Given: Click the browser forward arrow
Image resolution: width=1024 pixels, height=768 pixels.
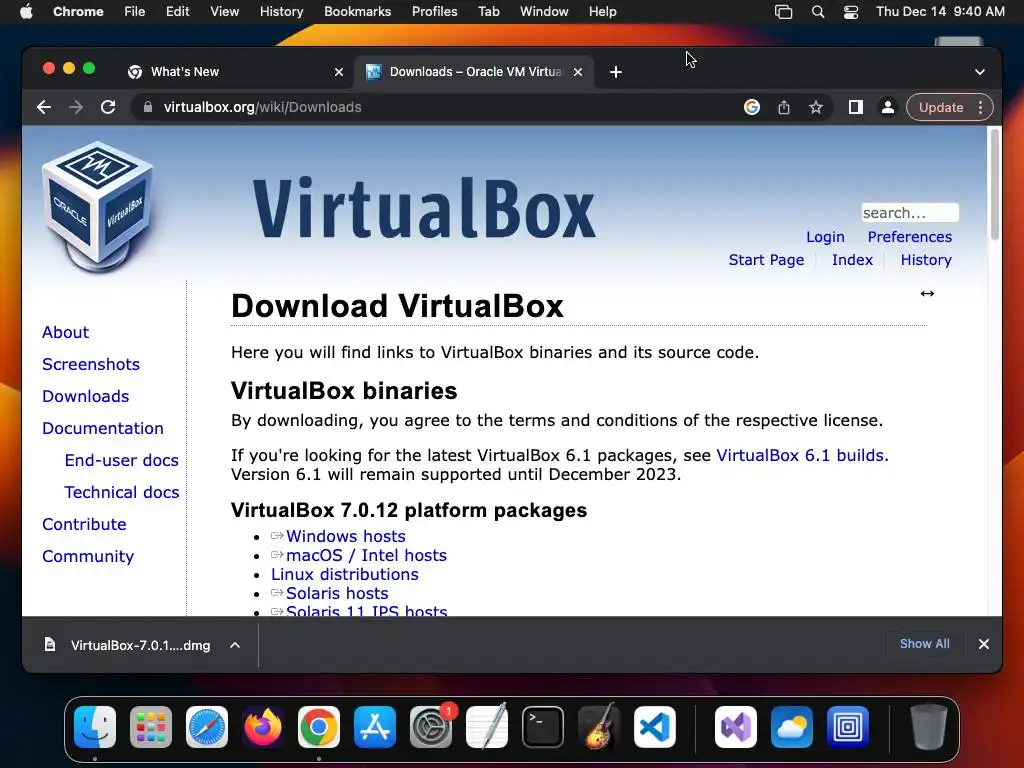Looking at the screenshot, I should pyautogui.click(x=76, y=107).
